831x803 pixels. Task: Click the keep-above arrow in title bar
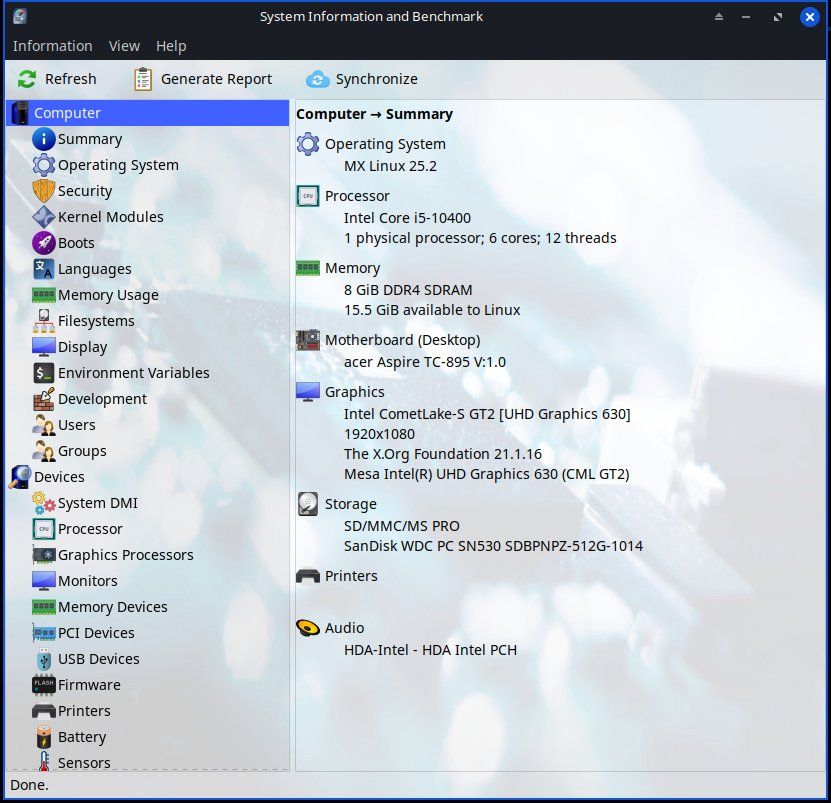click(719, 17)
